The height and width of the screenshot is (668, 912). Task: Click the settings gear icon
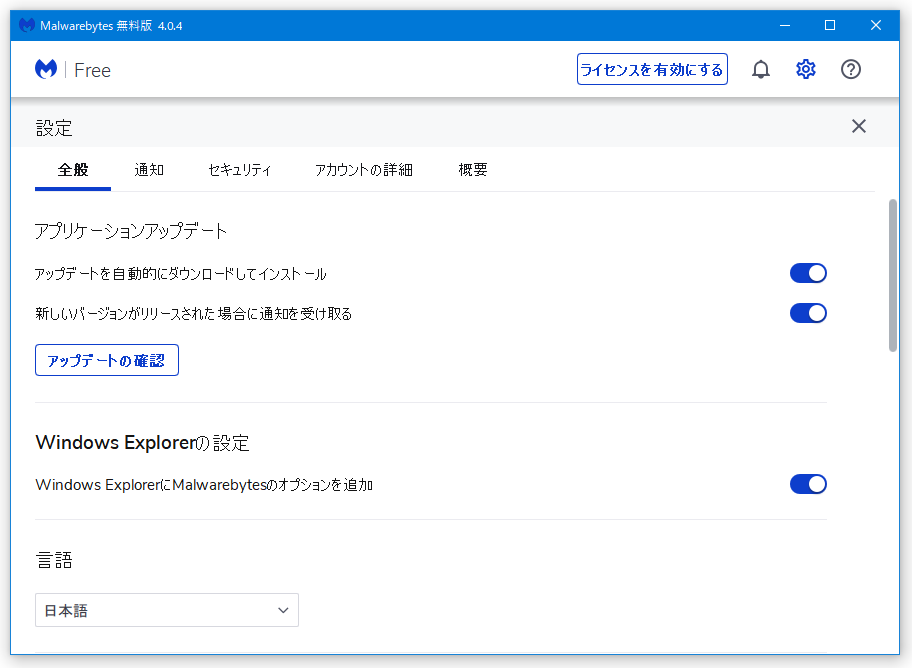[806, 69]
